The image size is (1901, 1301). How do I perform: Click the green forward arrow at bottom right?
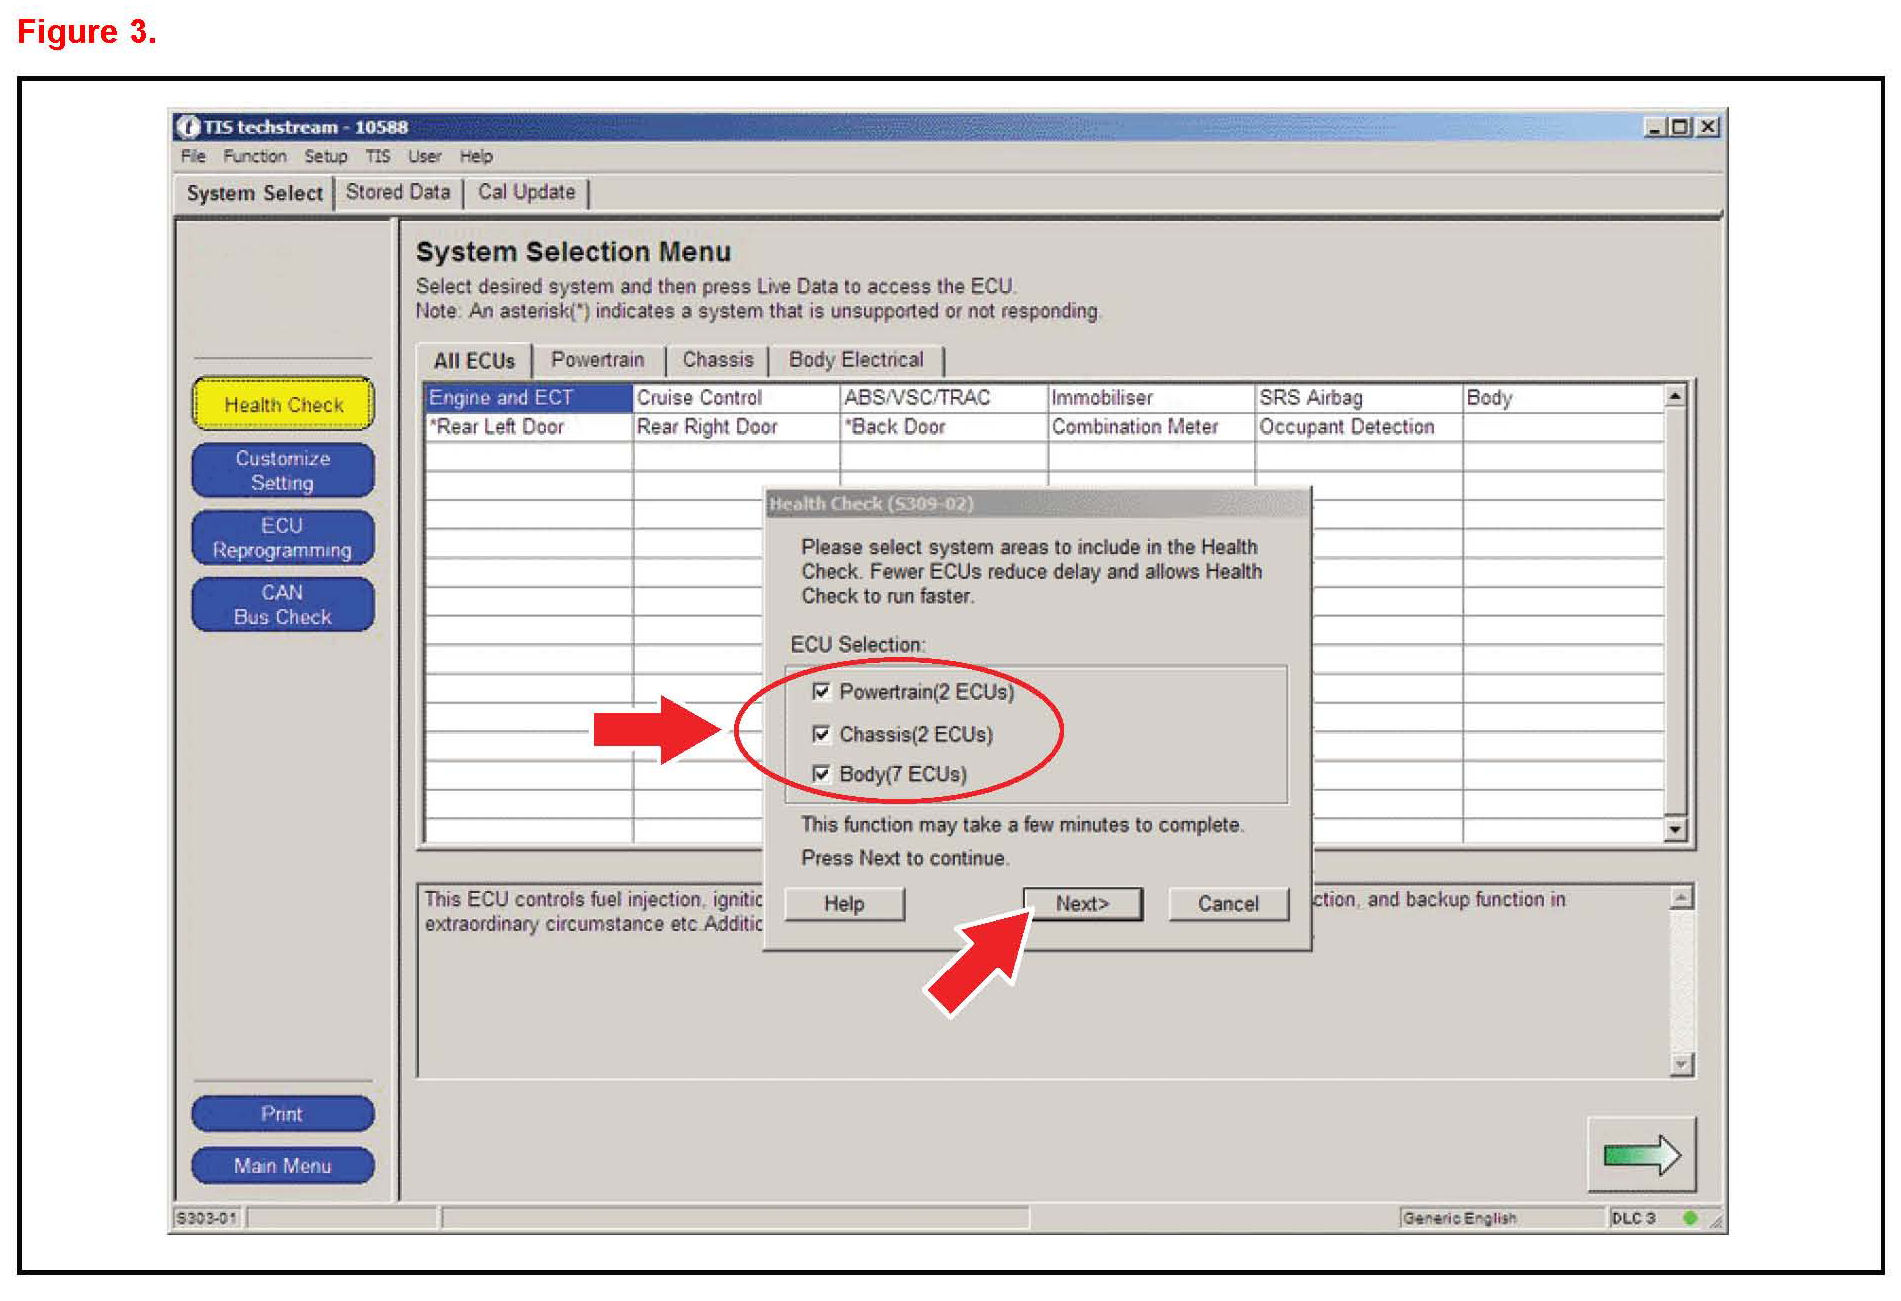(x=1643, y=1155)
